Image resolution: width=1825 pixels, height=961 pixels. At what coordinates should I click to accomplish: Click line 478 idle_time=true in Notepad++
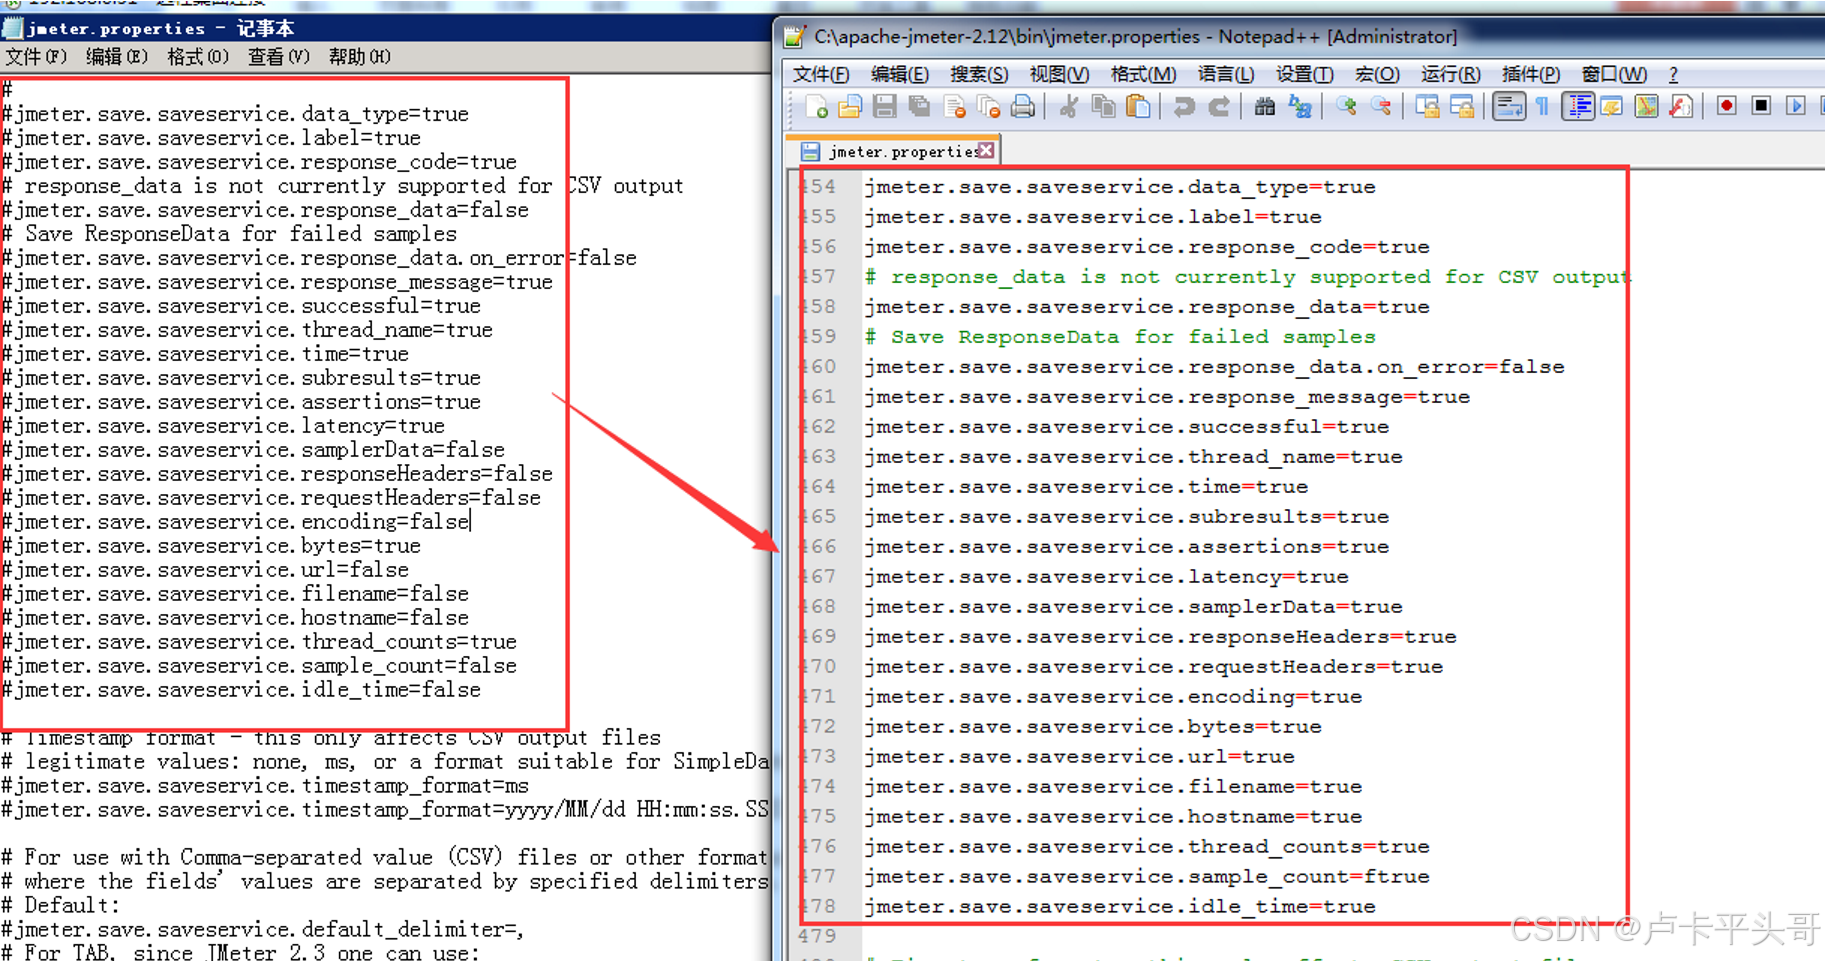point(1120,907)
